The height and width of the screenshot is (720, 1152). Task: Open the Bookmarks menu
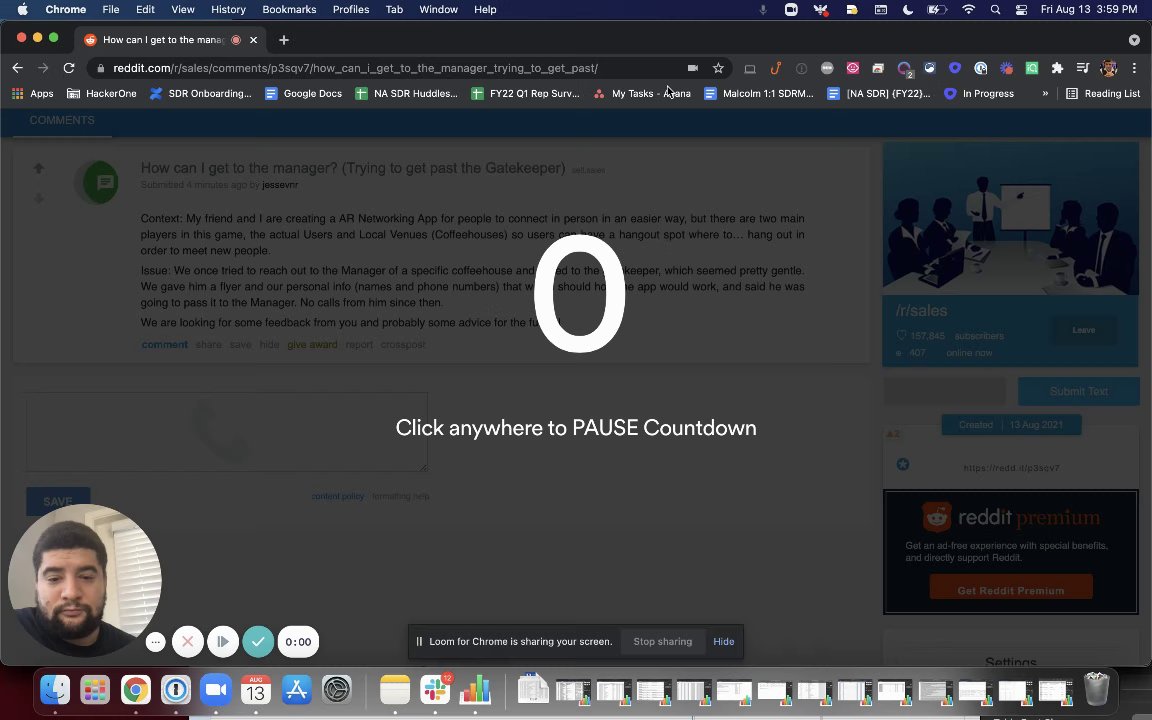289,10
